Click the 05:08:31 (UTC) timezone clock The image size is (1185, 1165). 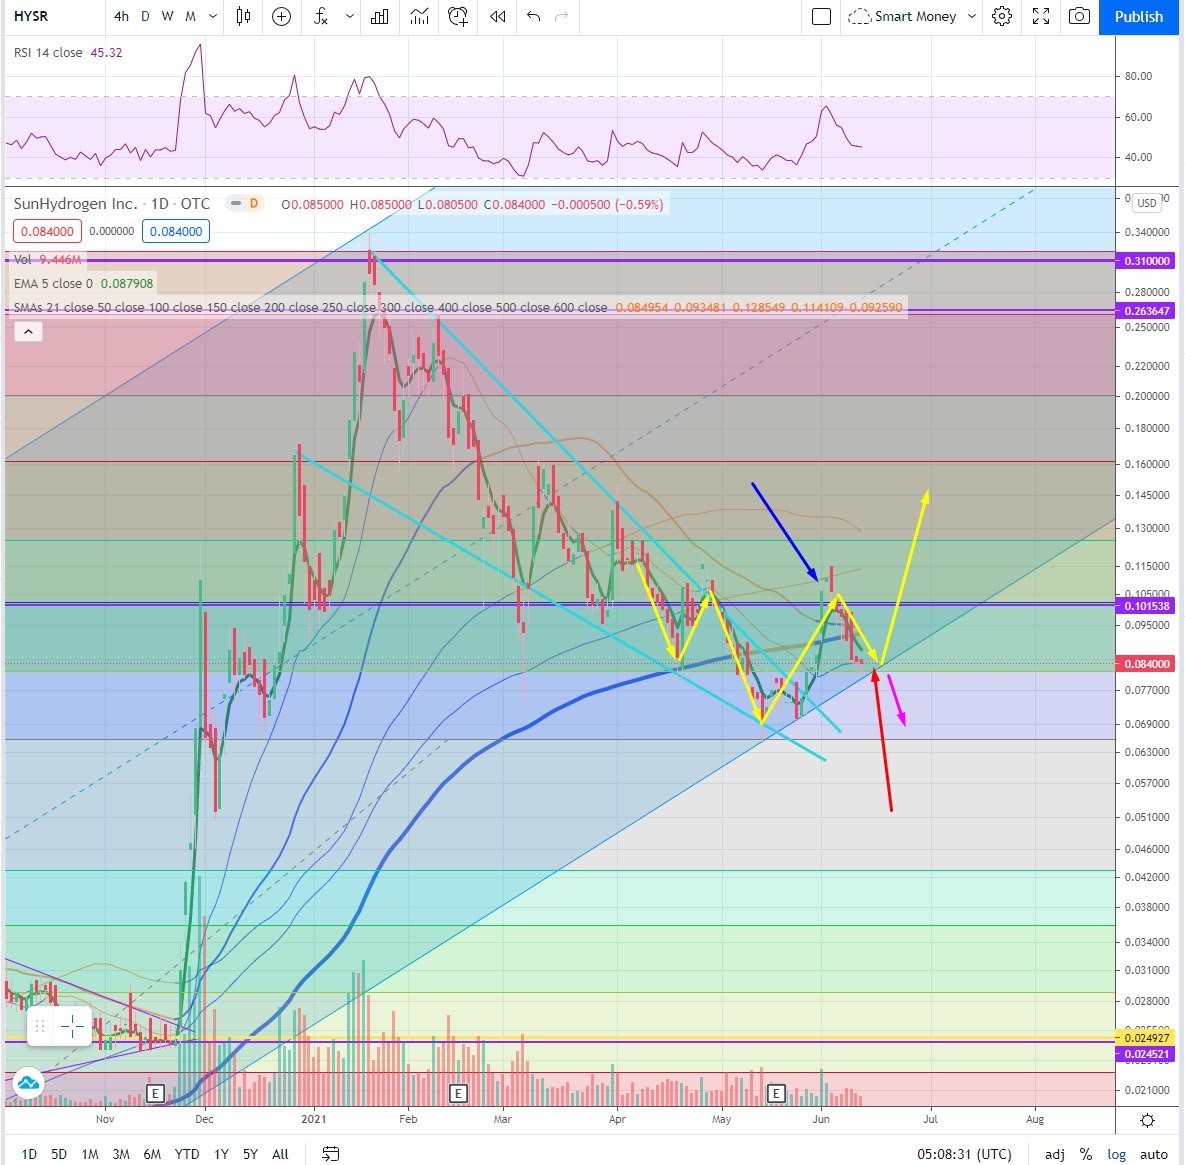point(964,1154)
